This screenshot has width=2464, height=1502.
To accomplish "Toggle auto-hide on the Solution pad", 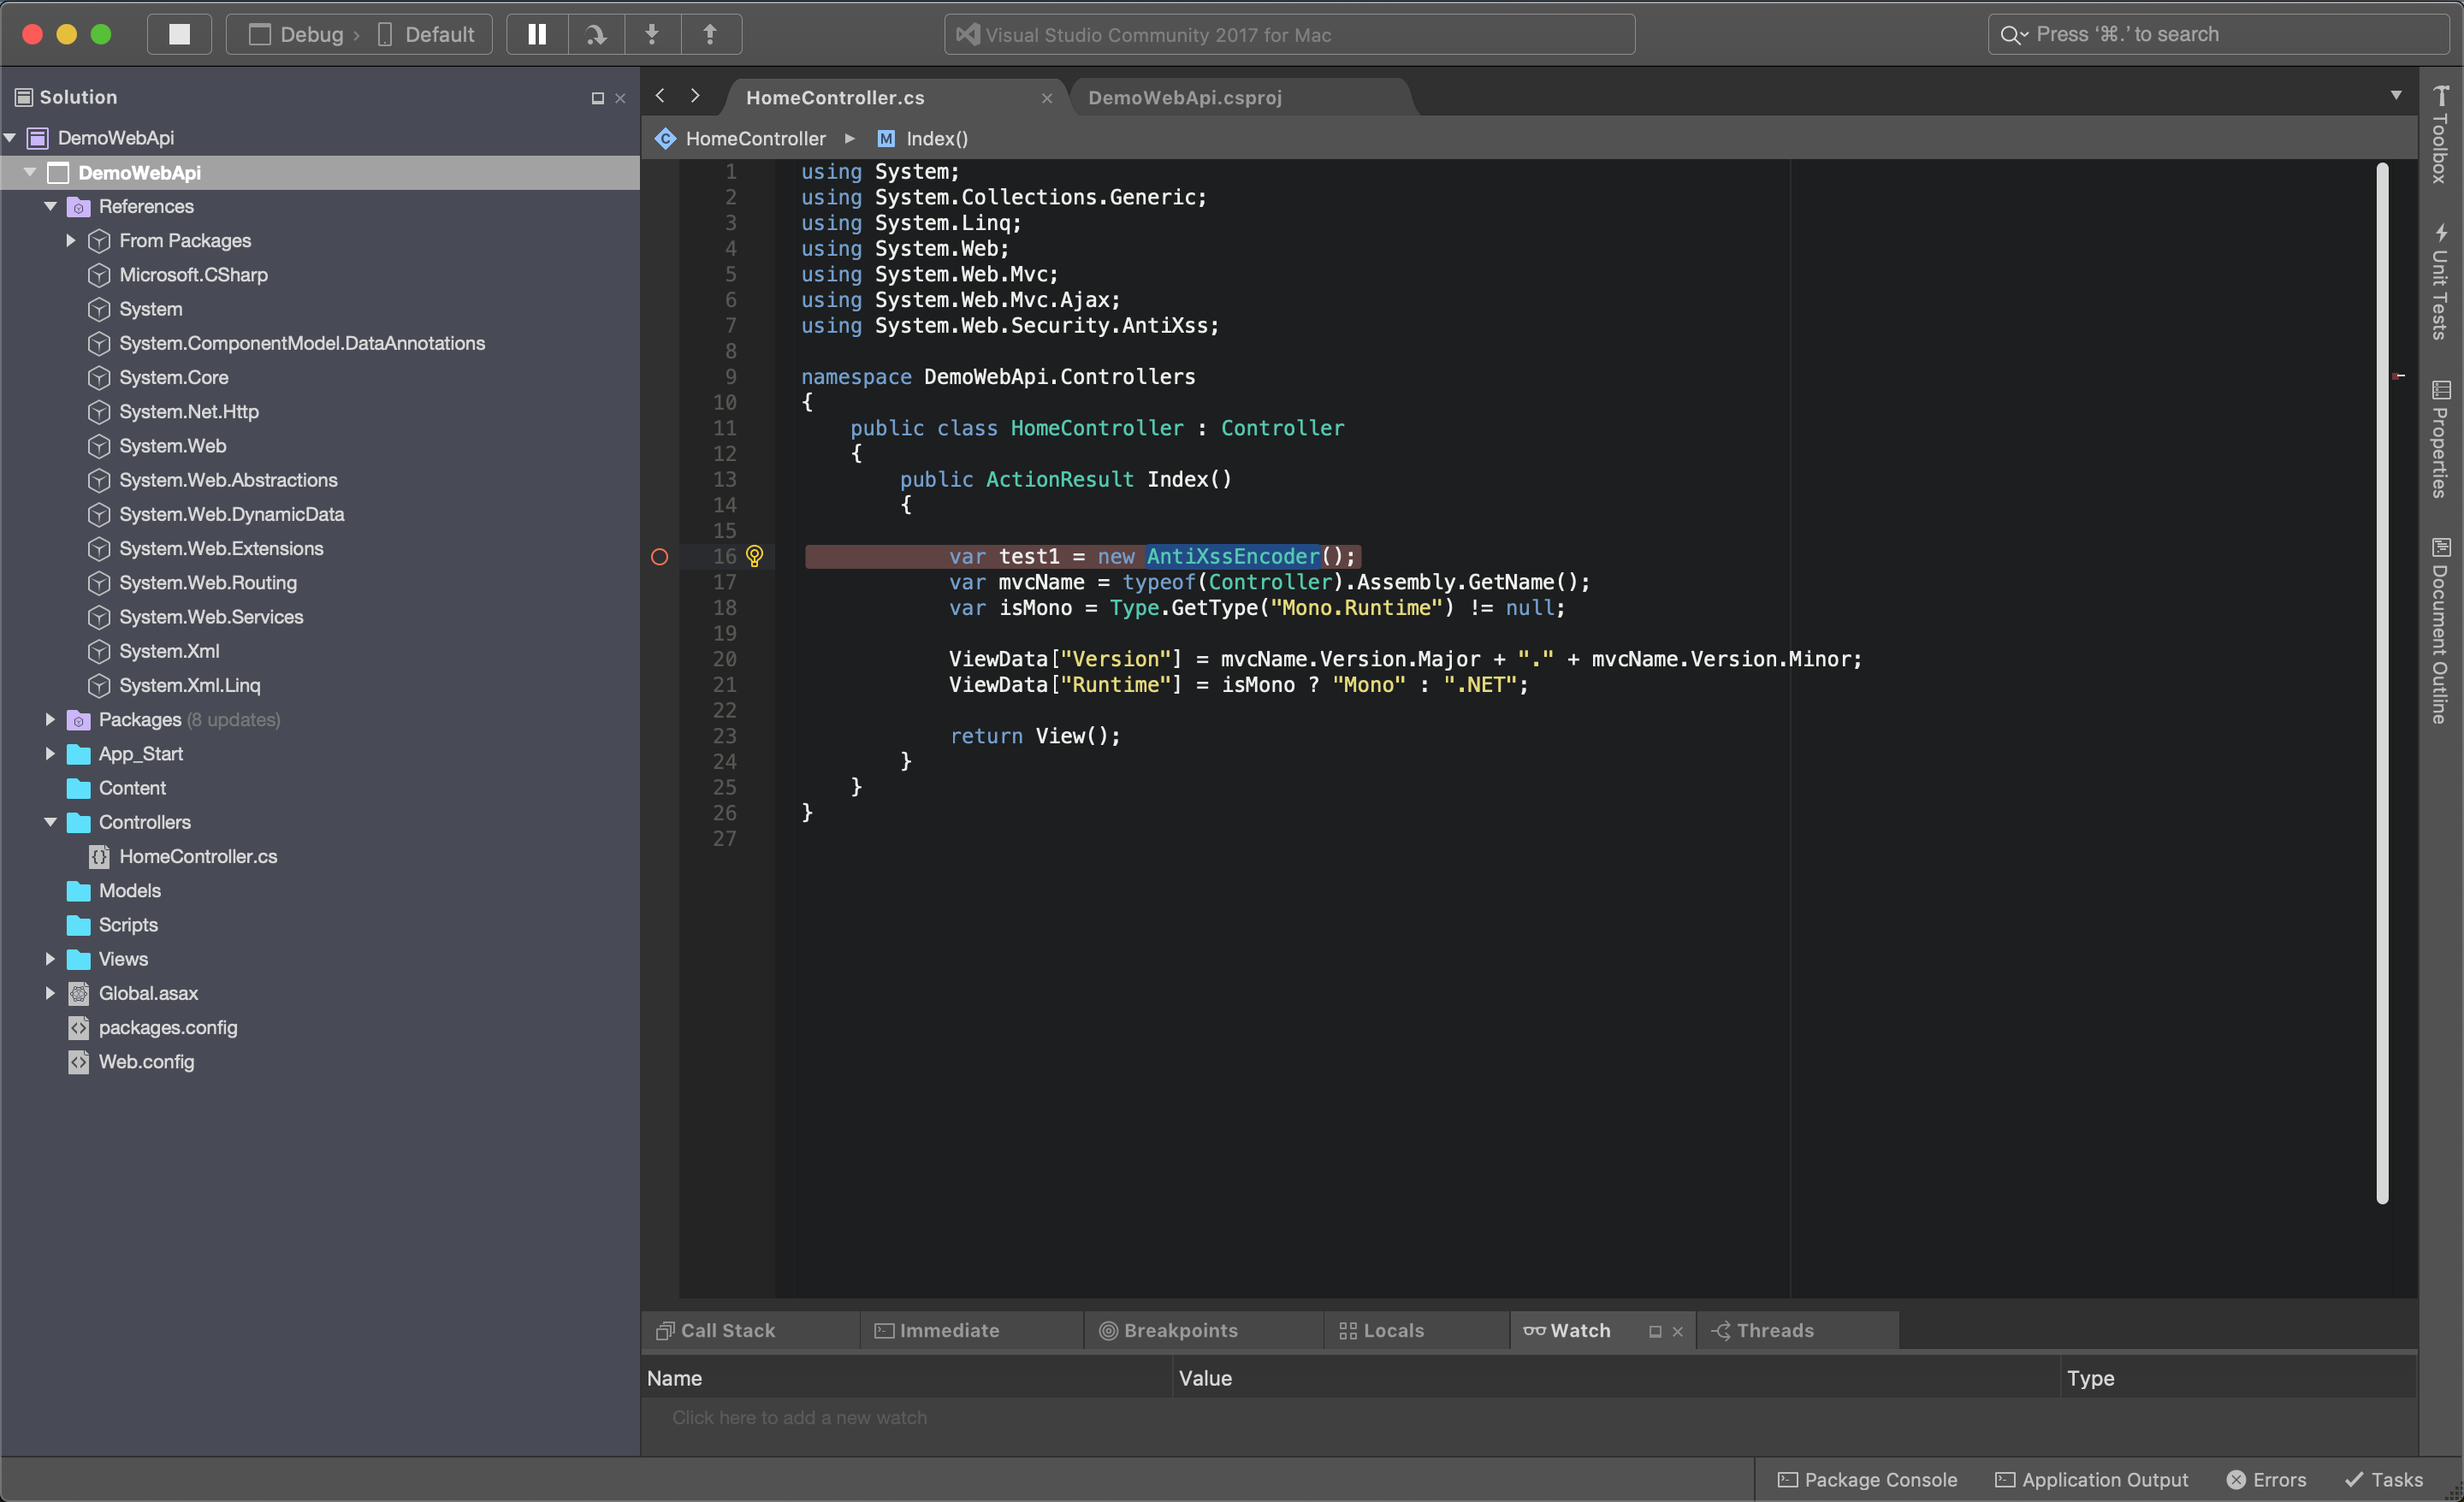I will pos(597,98).
